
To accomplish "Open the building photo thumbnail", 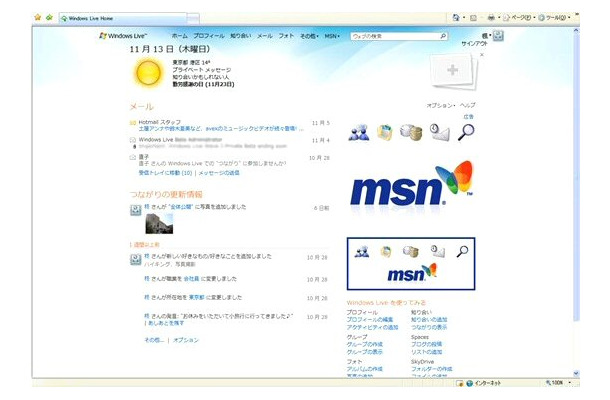I will point(159,224).
